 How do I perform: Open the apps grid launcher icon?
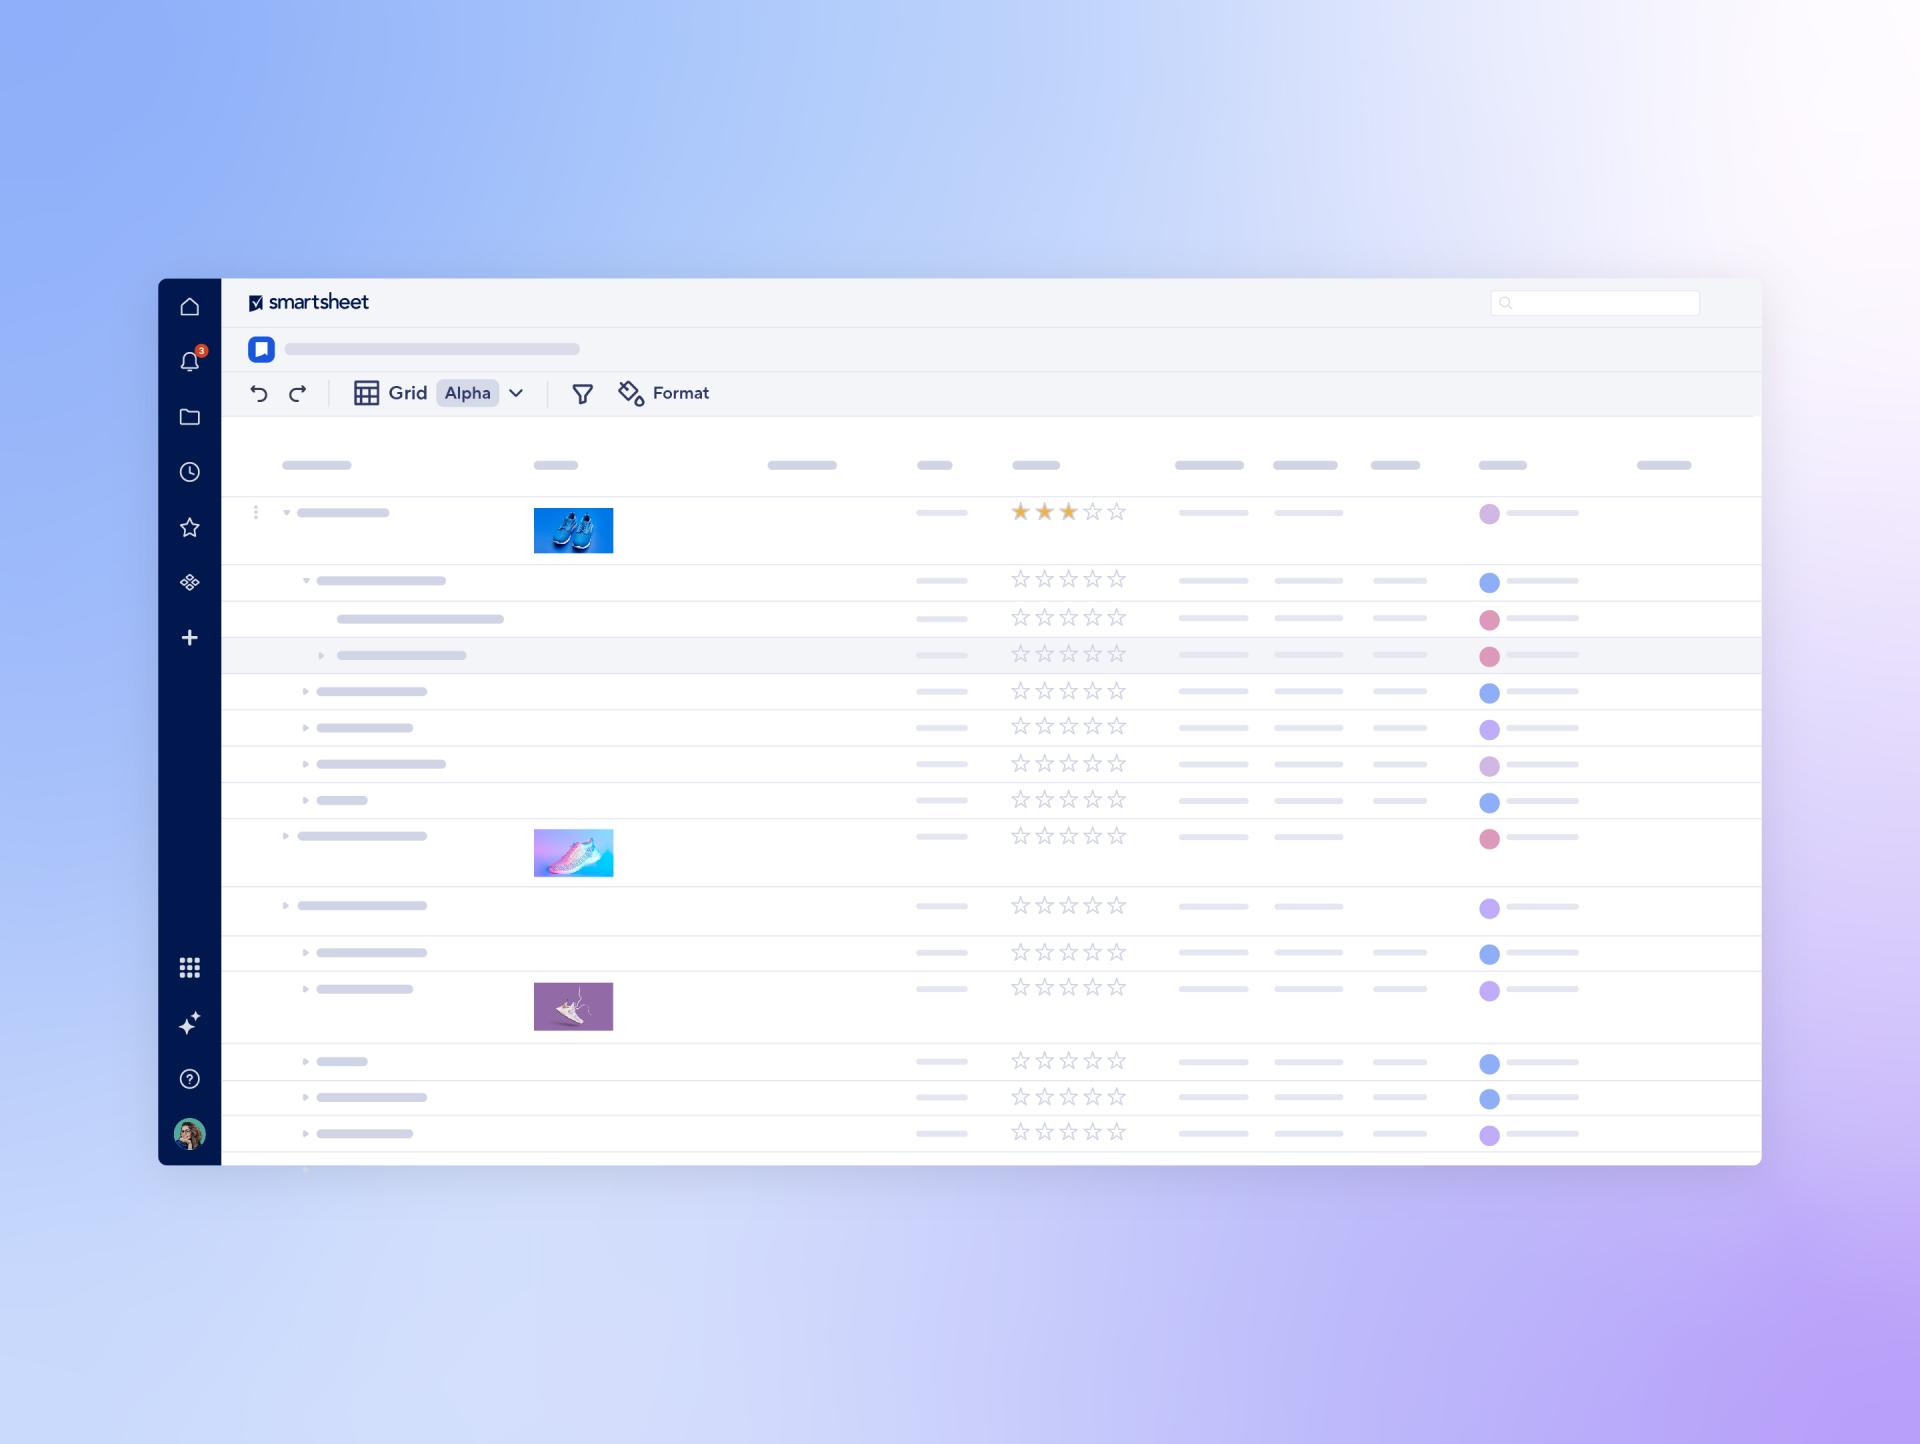click(x=189, y=966)
